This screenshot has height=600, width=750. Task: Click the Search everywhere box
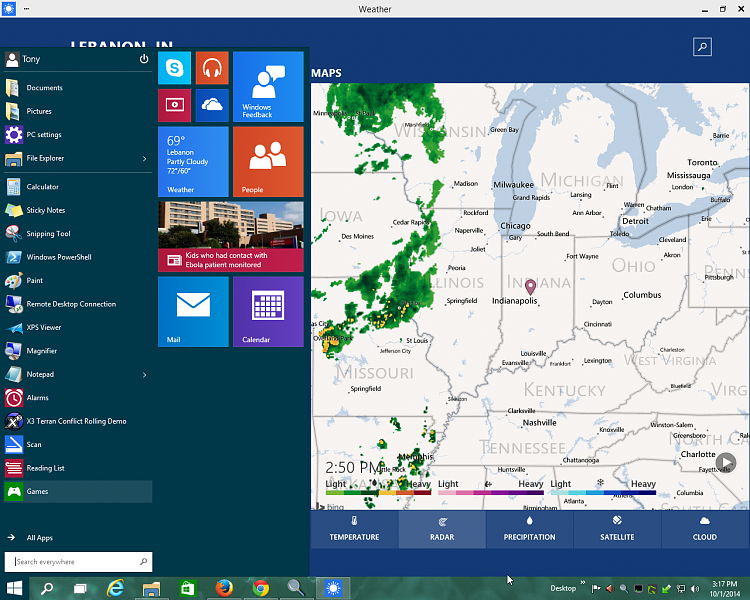point(78,562)
